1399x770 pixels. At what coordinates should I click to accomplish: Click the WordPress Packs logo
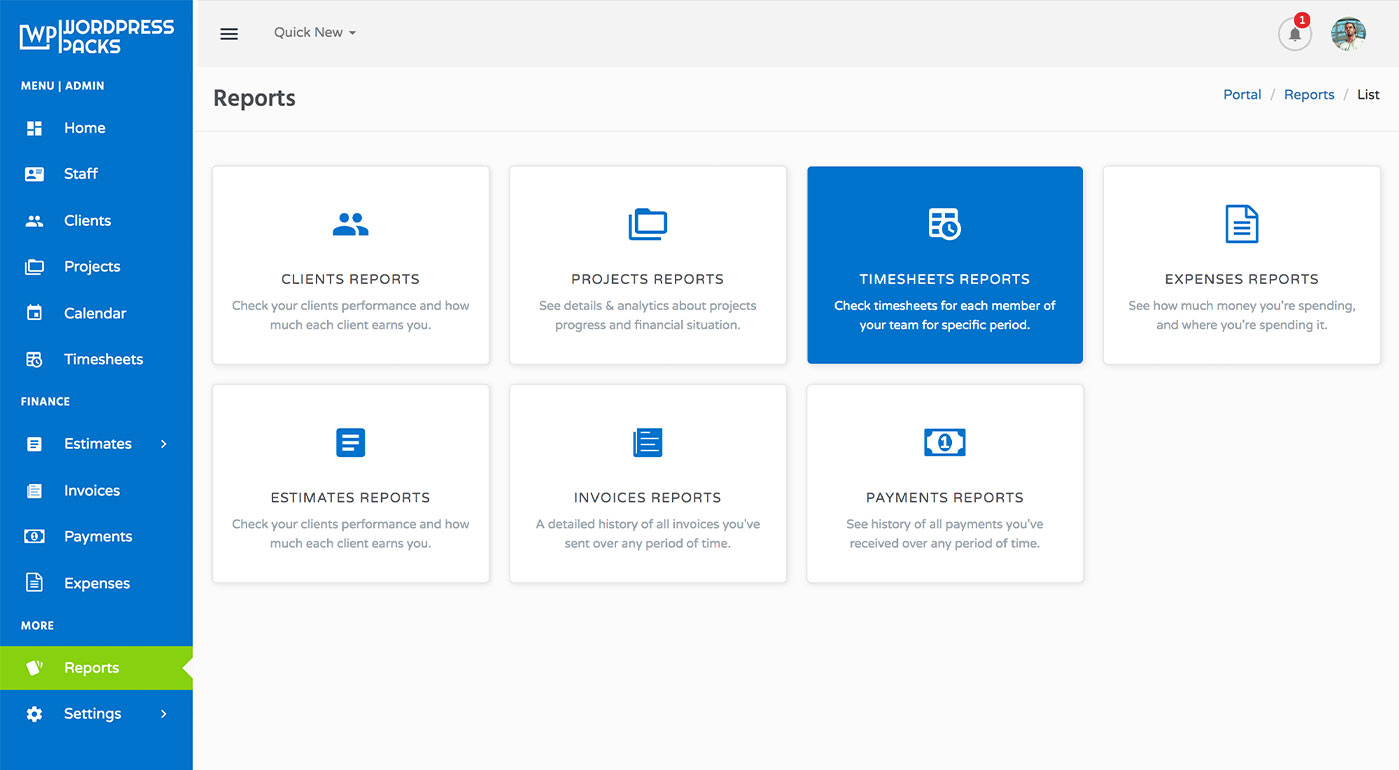[96, 35]
